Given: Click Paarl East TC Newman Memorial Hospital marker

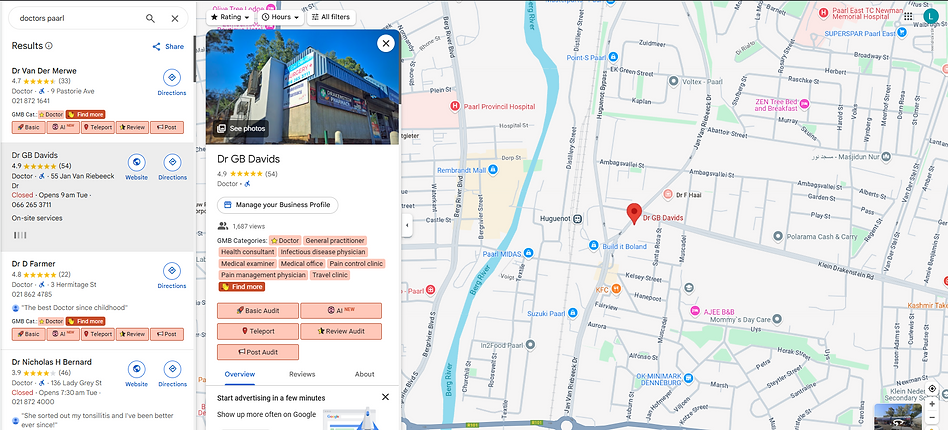Looking at the screenshot, I should pyautogui.click(x=823, y=12).
